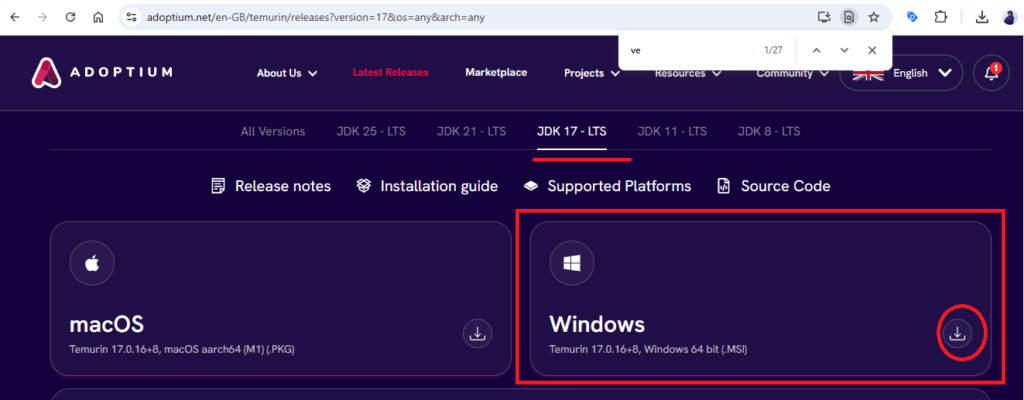
Task: Open the Supported Platforms link
Action: point(607,186)
